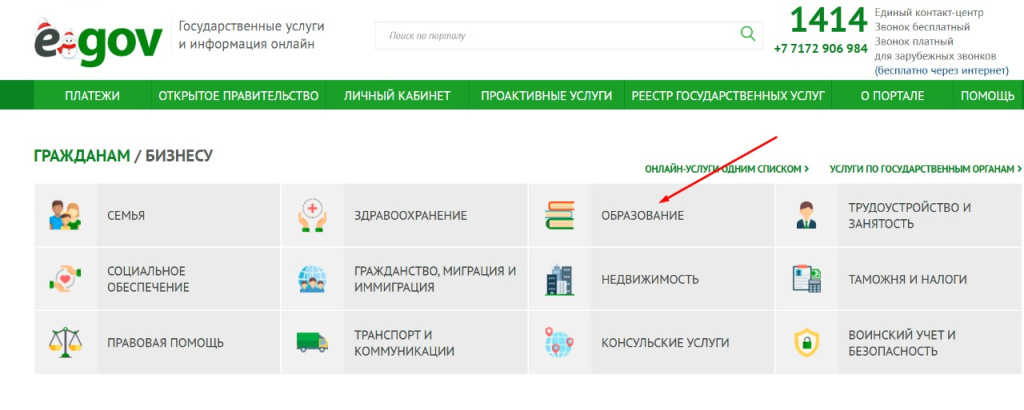1024x410 pixels.
Task: Select the Гражданам tab
Action: click(x=82, y=156)
